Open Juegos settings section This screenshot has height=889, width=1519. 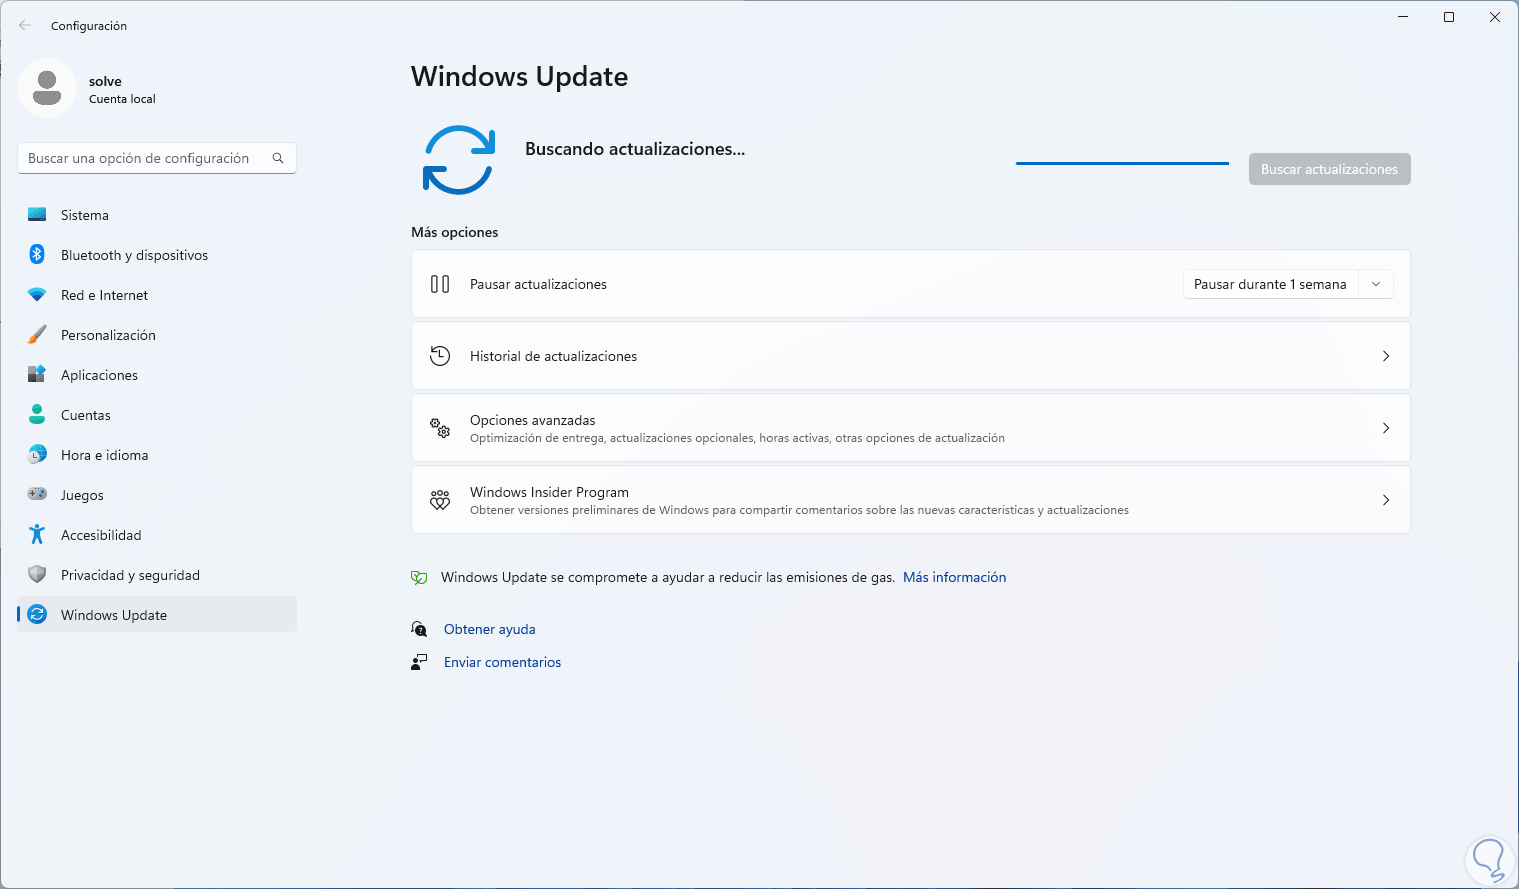[157, 495]
